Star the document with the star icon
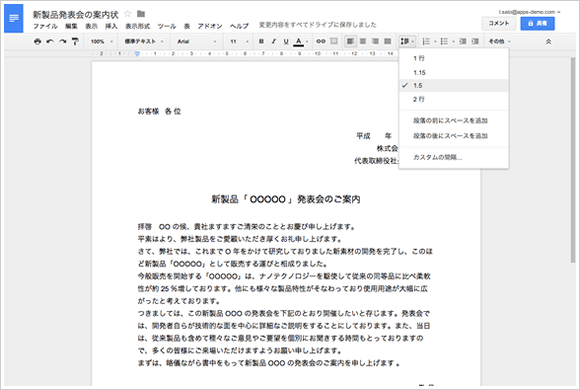 pos(128,14)
